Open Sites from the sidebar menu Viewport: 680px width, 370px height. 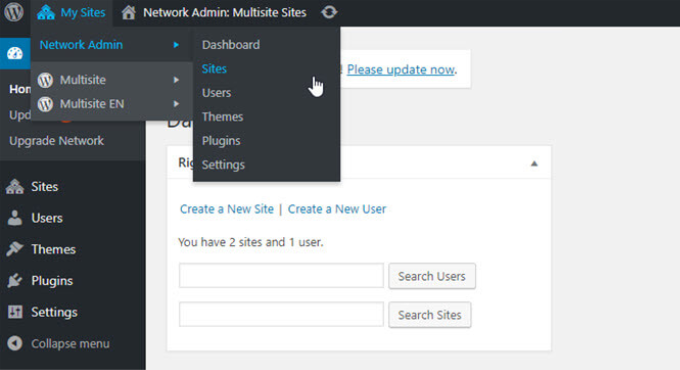[45, 187]
